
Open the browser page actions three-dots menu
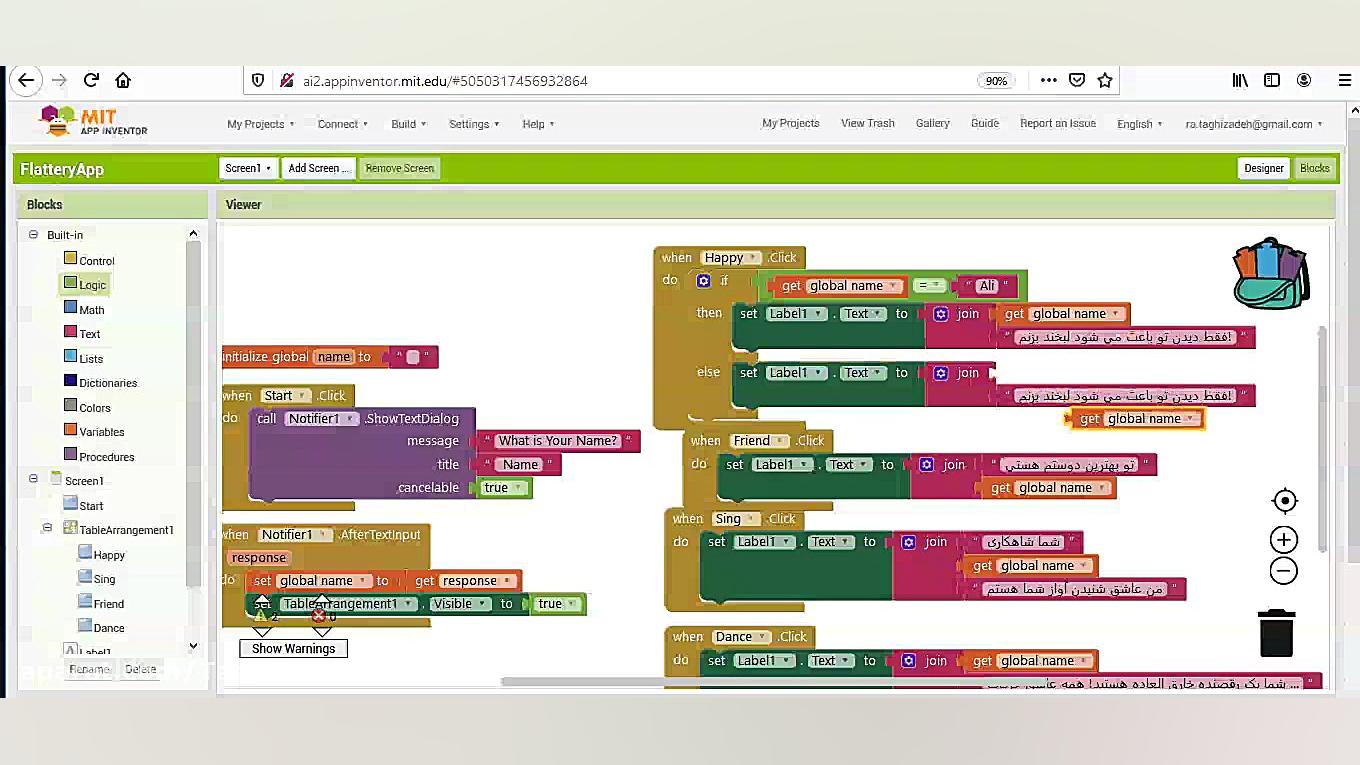point(1048,80)
